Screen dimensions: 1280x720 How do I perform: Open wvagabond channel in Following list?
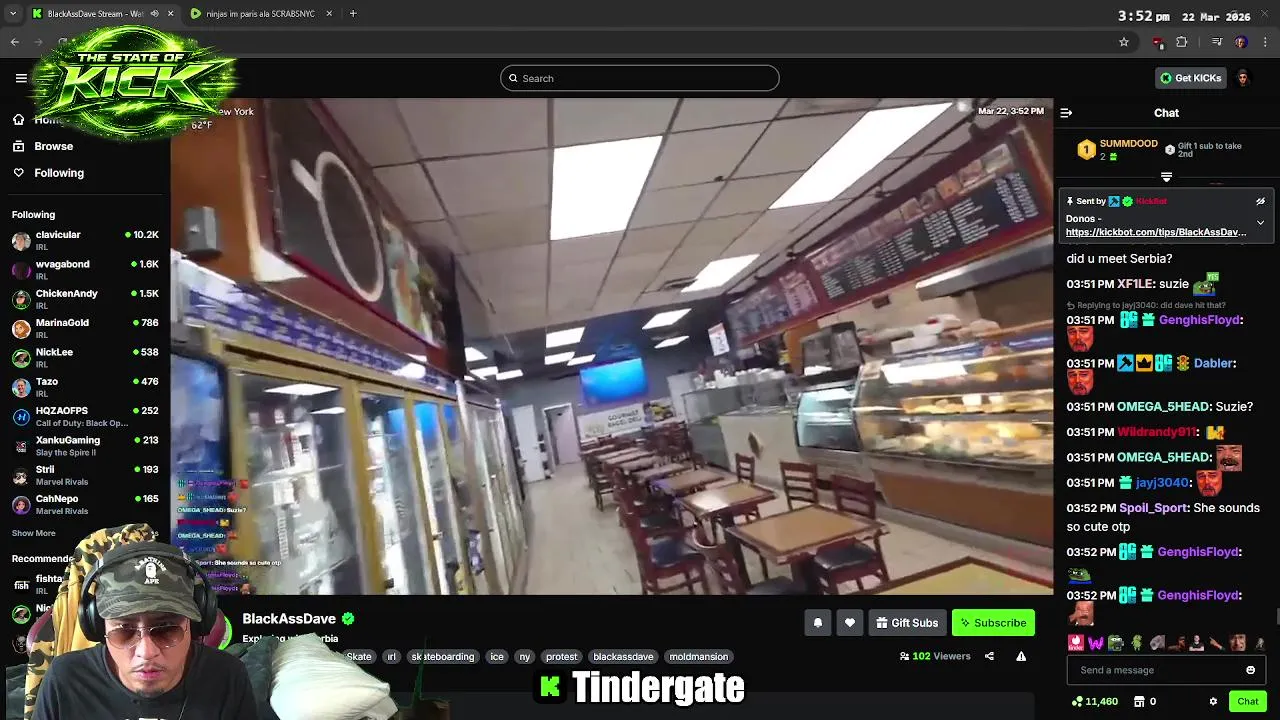85,270
